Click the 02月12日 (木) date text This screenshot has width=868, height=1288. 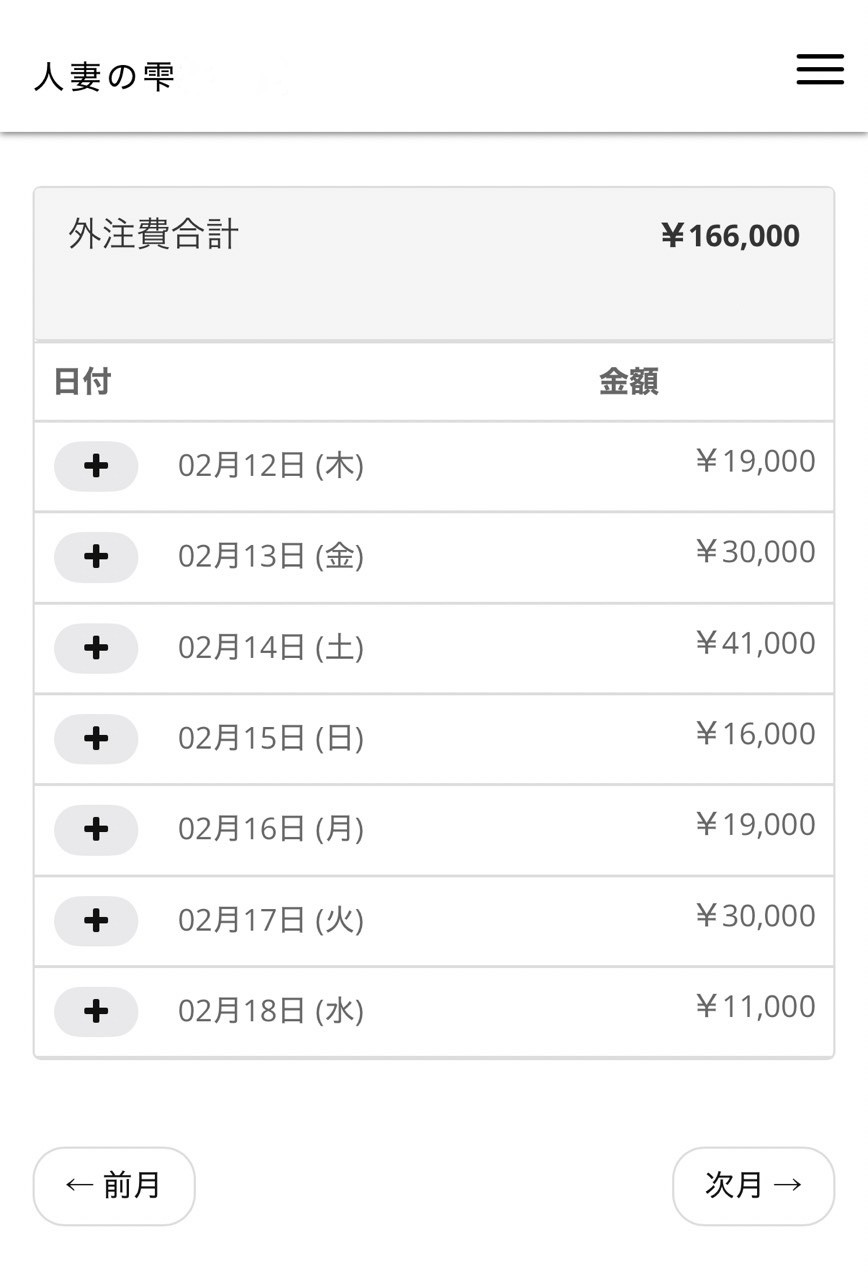pos(271,466)
